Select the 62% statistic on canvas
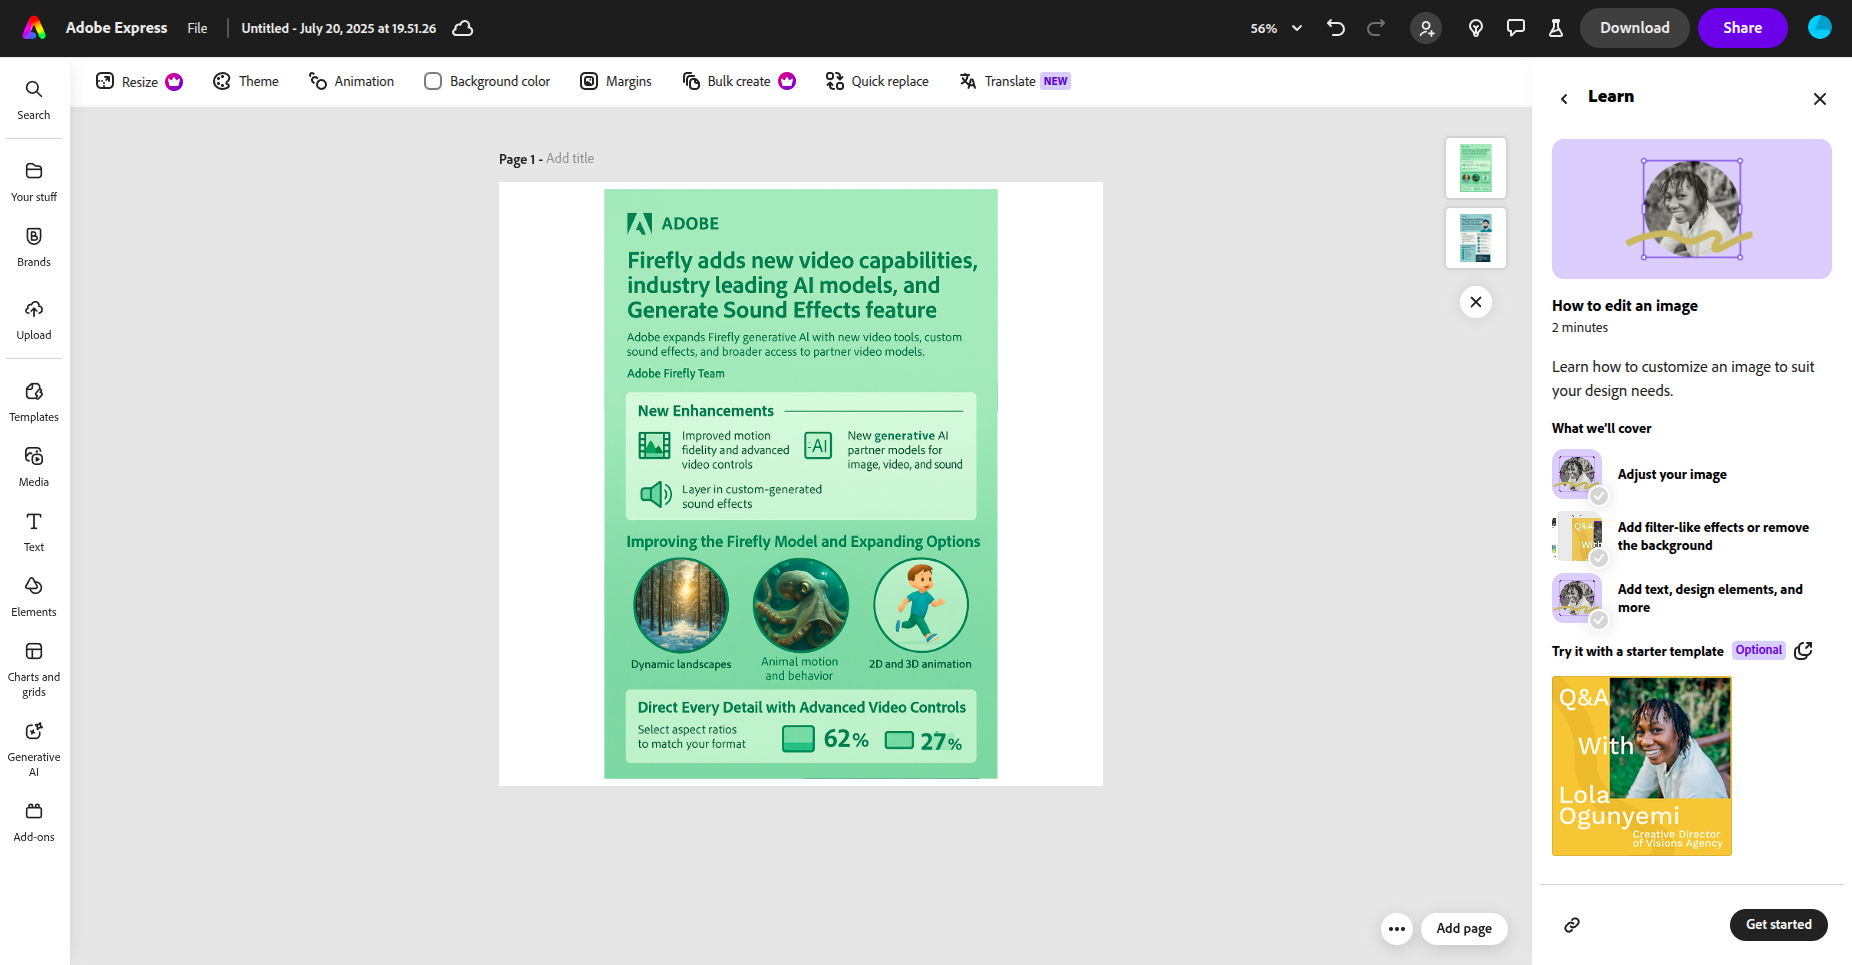Viewport: 1852px width, 965px height. pyautogui.click(x=846, y=739)
